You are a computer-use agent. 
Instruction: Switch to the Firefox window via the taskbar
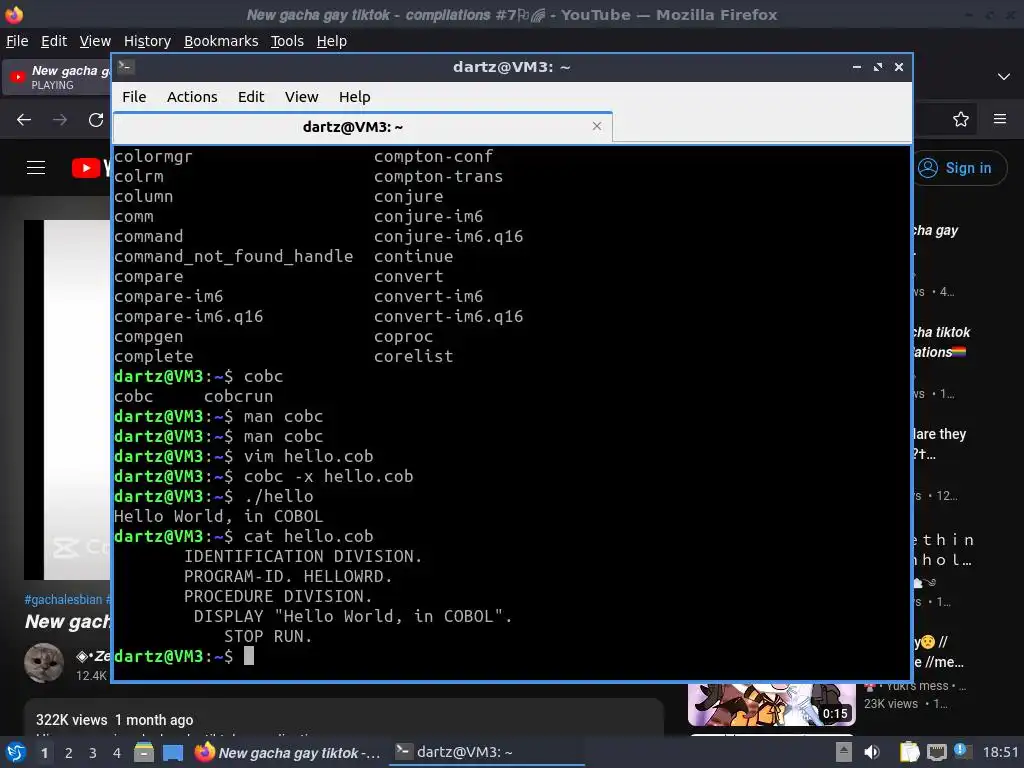pos(288,752)
